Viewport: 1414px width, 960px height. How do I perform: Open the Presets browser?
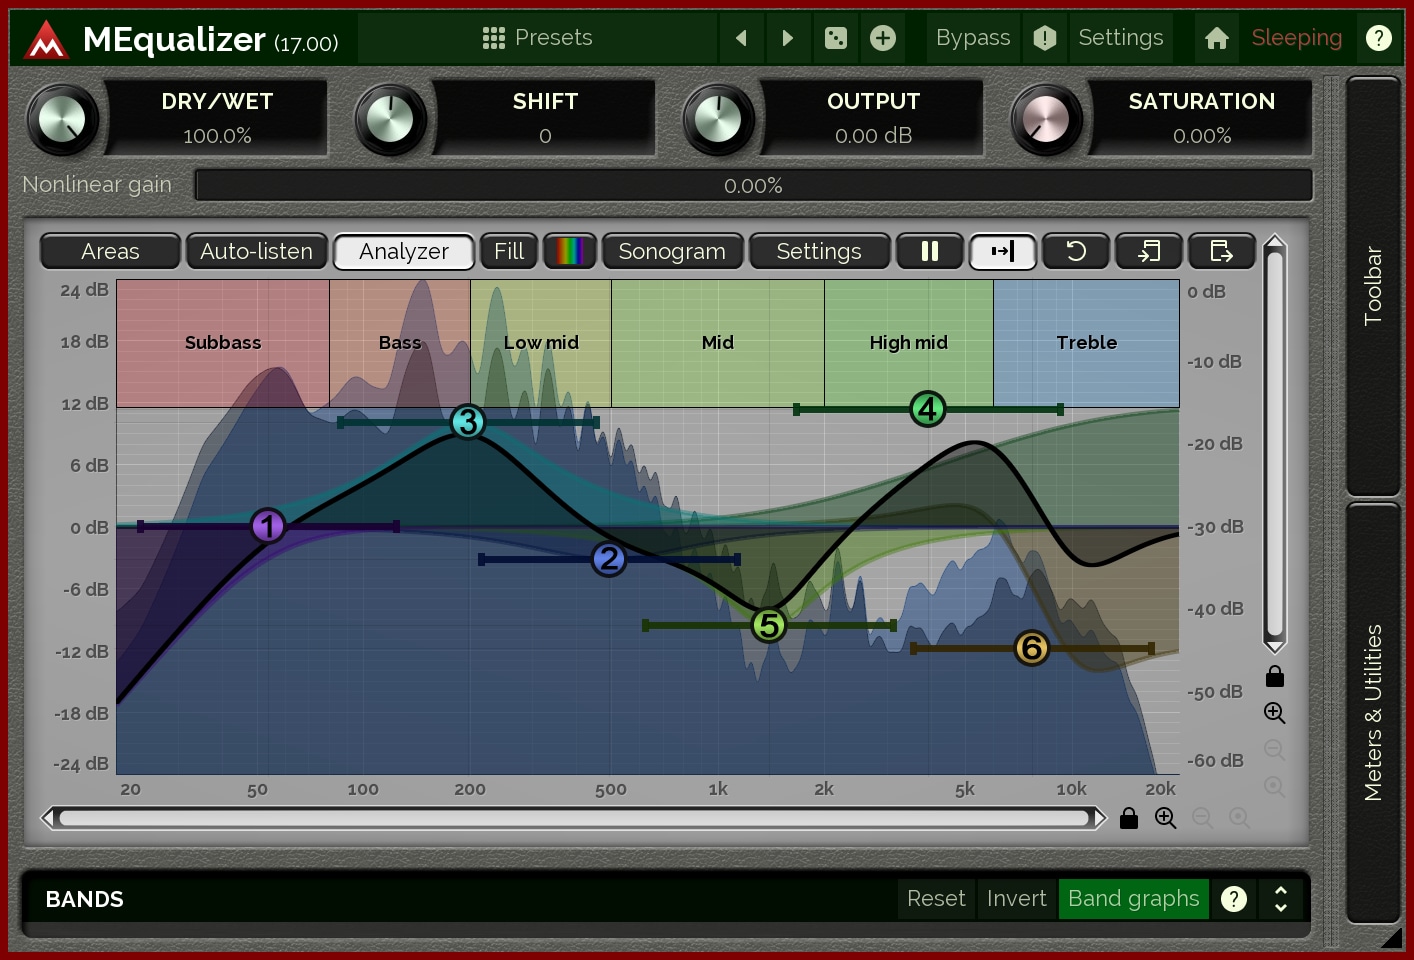pyautogui.click(x=537, y=38)
